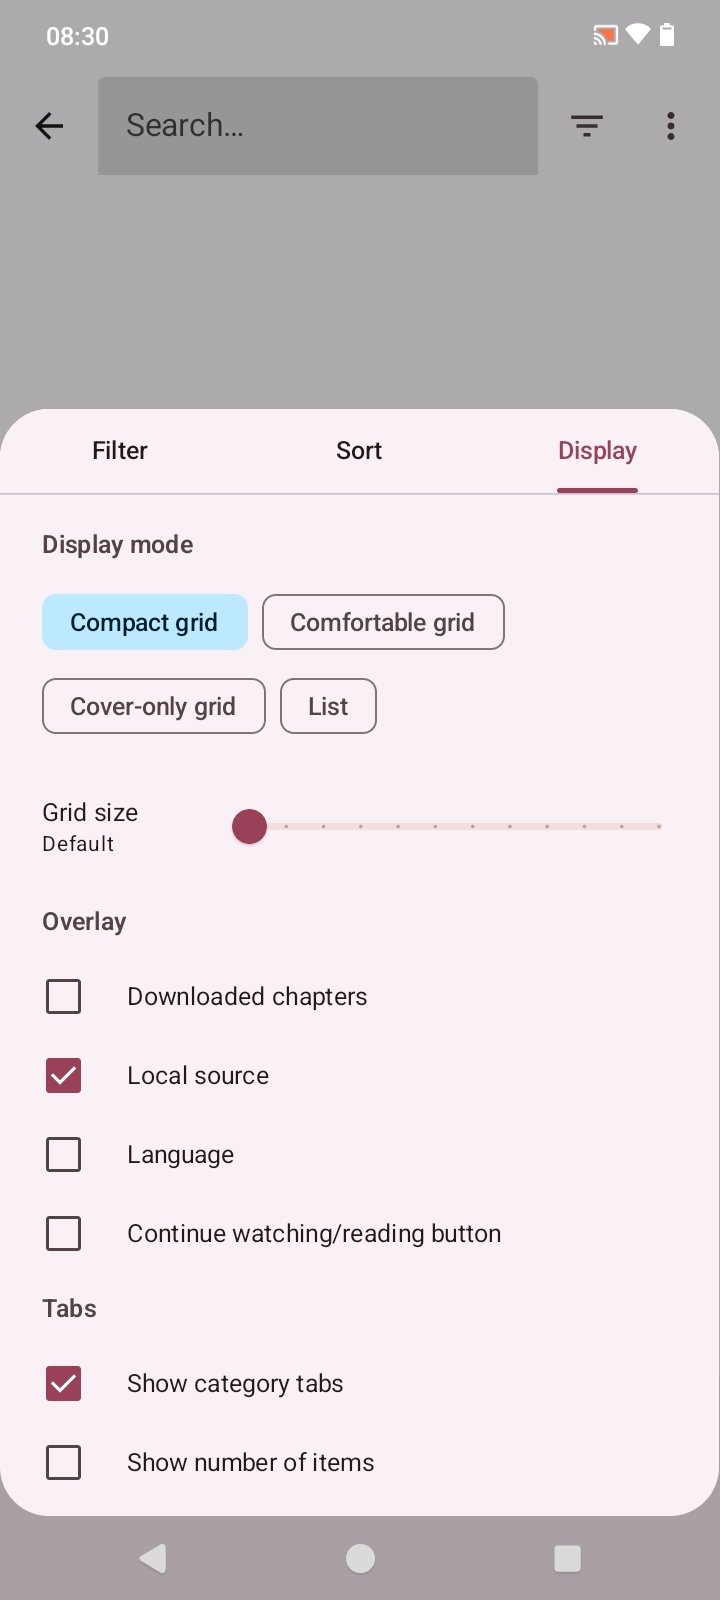Uncheck the Local source checkbox
This screenshot has height=1600, width=720.
tap(64, 1076)
